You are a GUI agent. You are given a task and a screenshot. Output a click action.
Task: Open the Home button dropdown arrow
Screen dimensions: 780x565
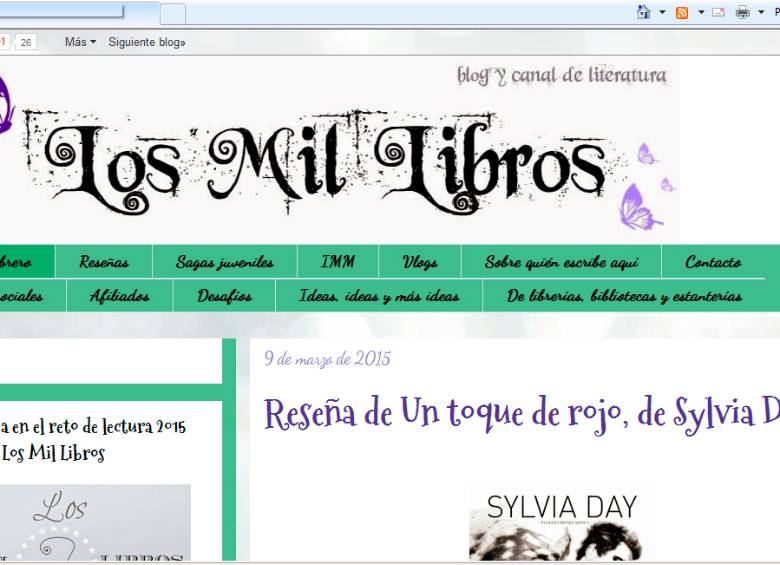(x=662, y=12)
